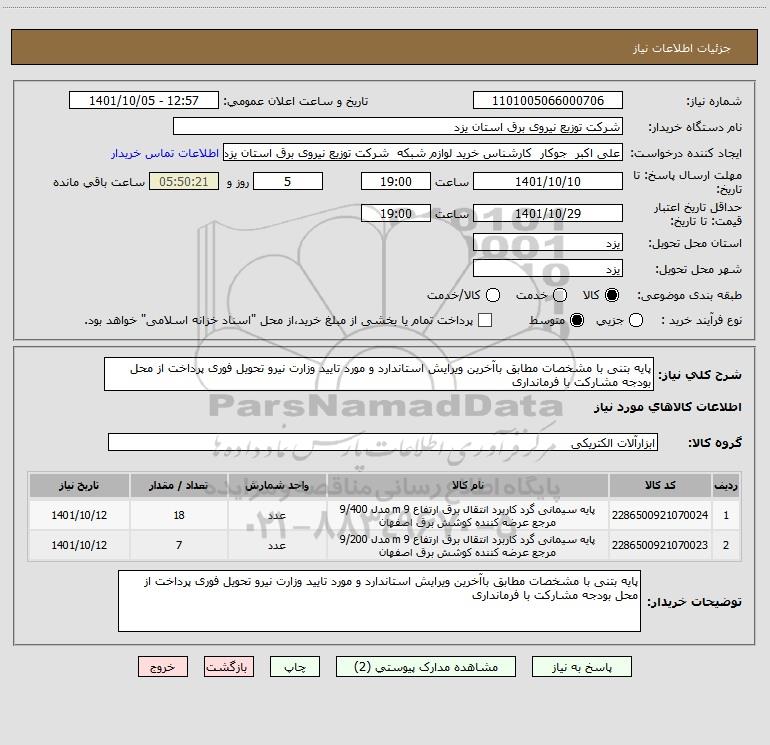Click quantity cell showing 18
The image size is (770, 745).
pos(179,515)
